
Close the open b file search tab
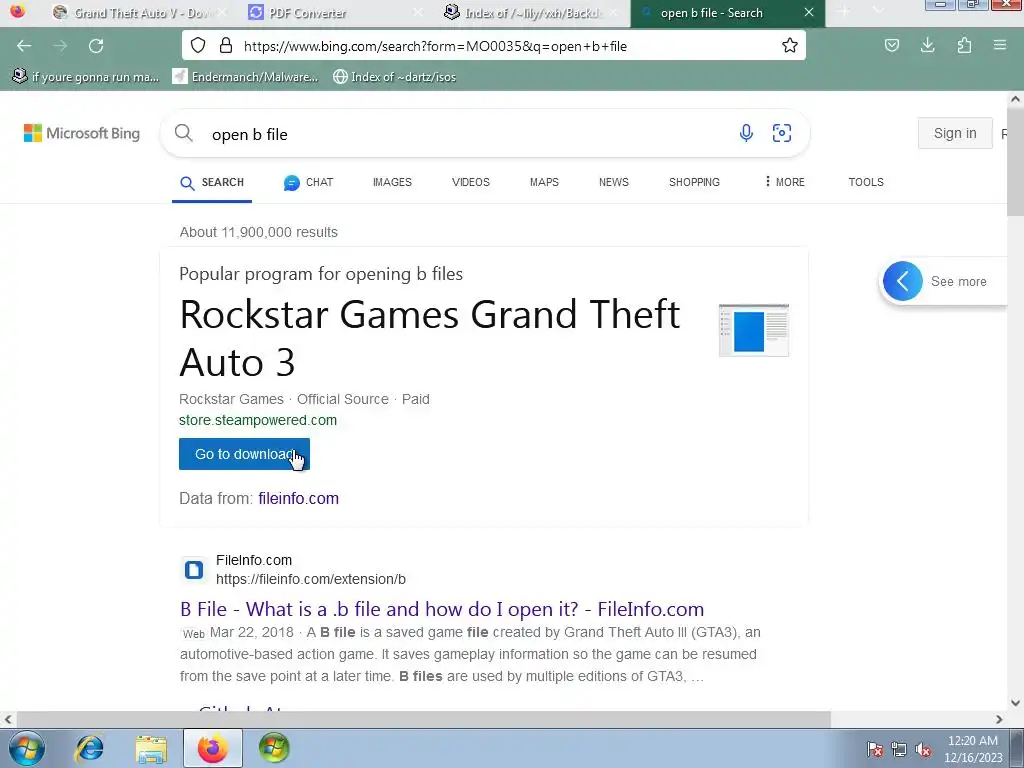pyautogui.click(x=808, y=12)
